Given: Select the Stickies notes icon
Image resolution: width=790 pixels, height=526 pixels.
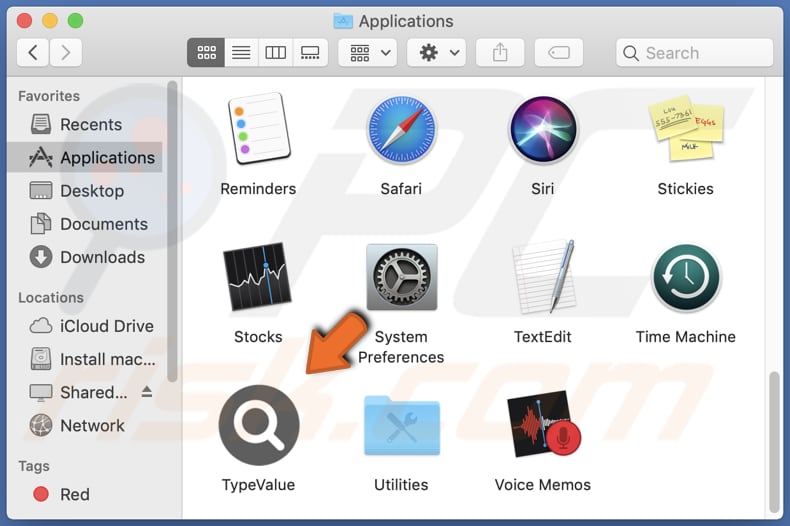Looking at the screenshot, I should click(686, 128).
